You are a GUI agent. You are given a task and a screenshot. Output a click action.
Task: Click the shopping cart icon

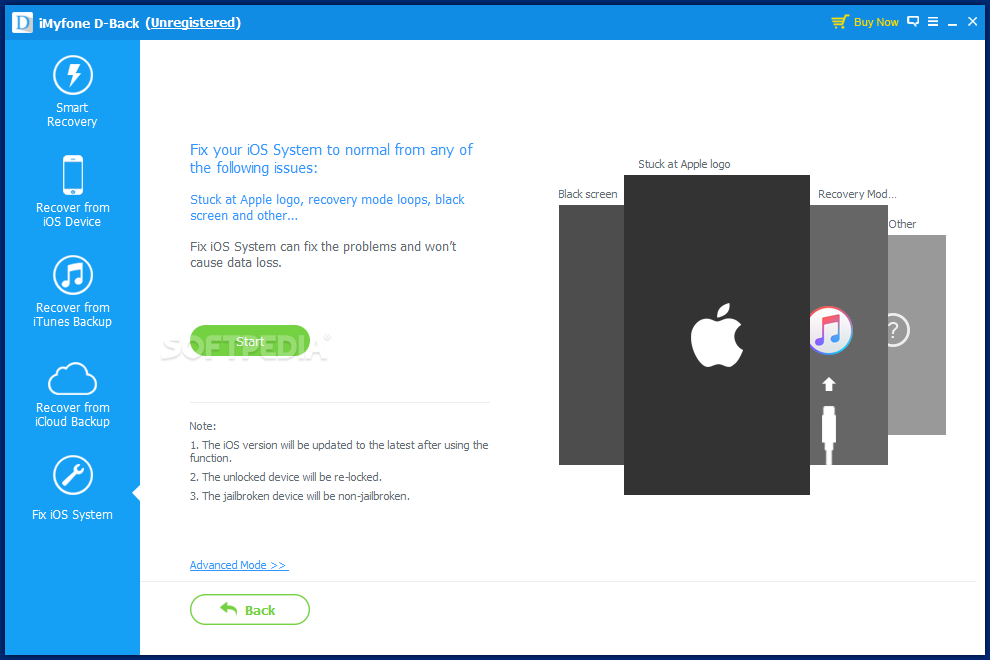(x=840, y=22)
